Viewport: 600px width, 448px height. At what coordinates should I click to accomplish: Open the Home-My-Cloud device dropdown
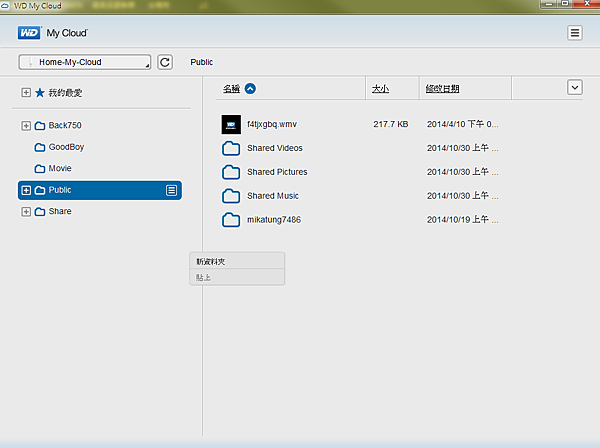[x=85, y=62]
